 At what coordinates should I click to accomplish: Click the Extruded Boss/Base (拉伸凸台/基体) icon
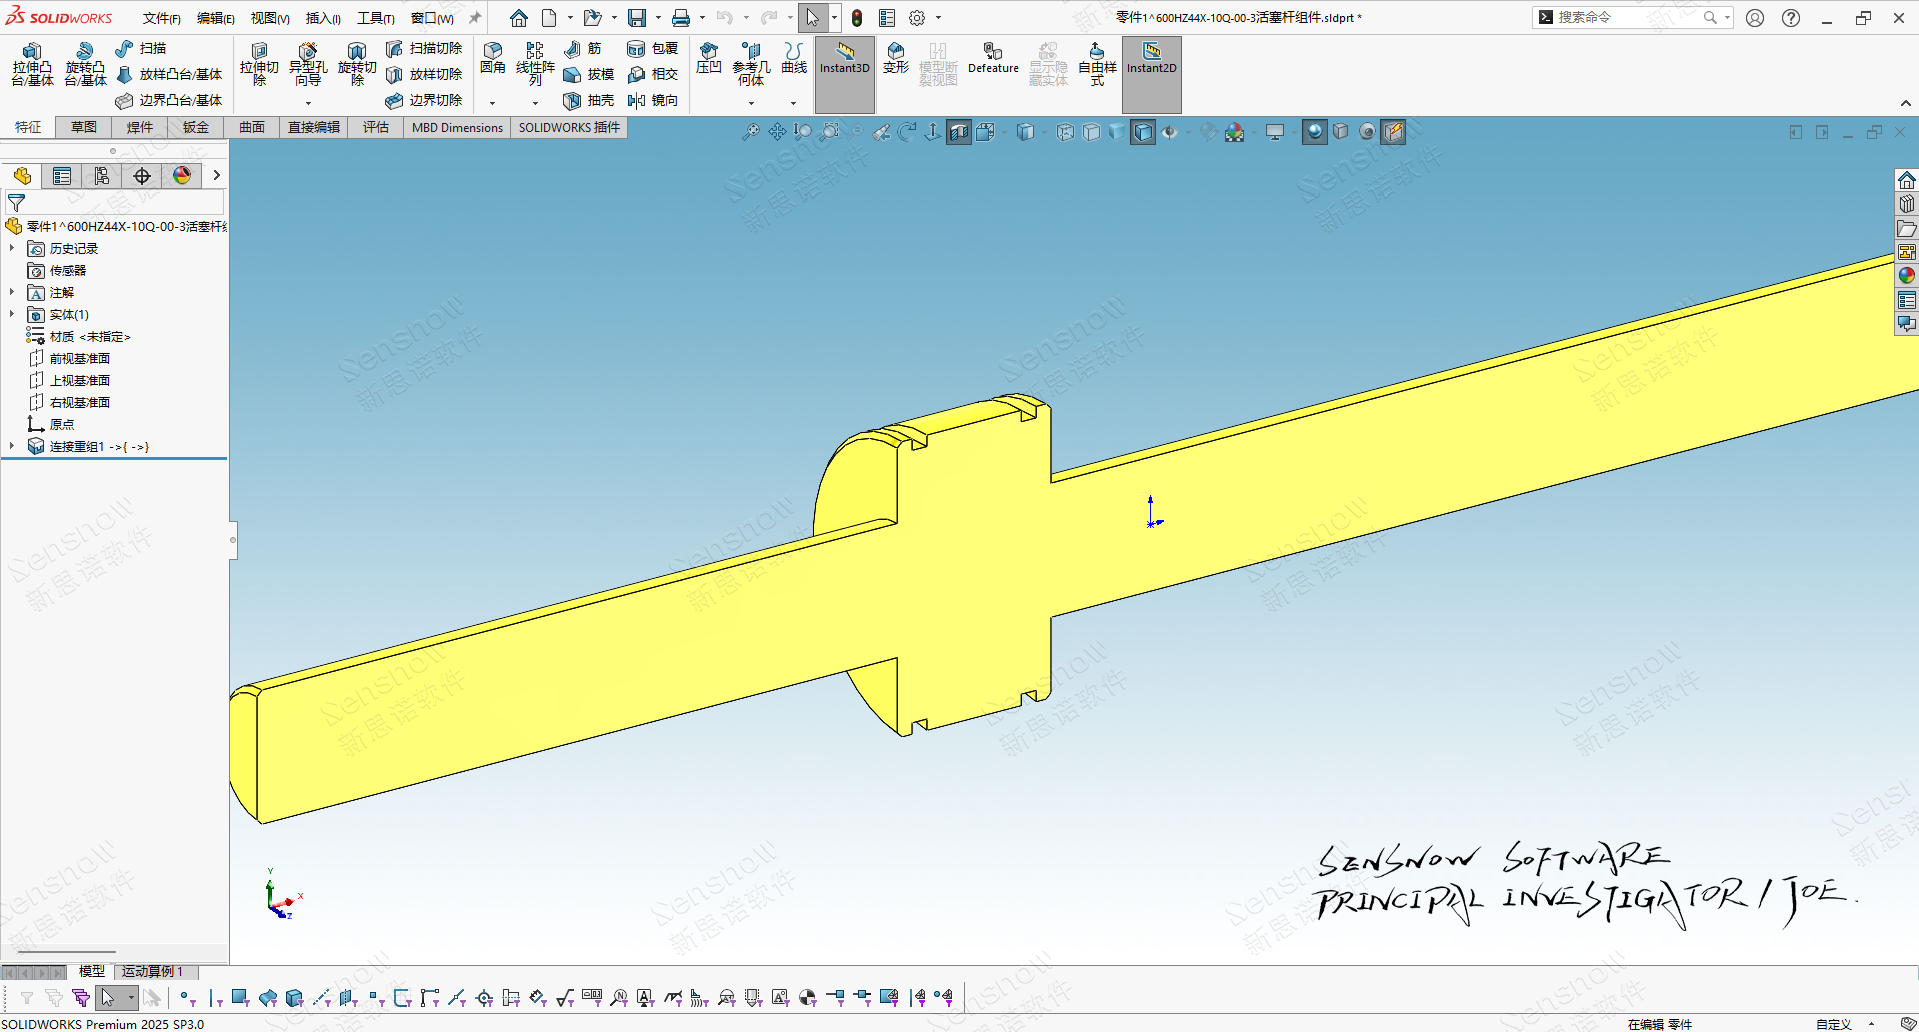[x=32, y=64]
